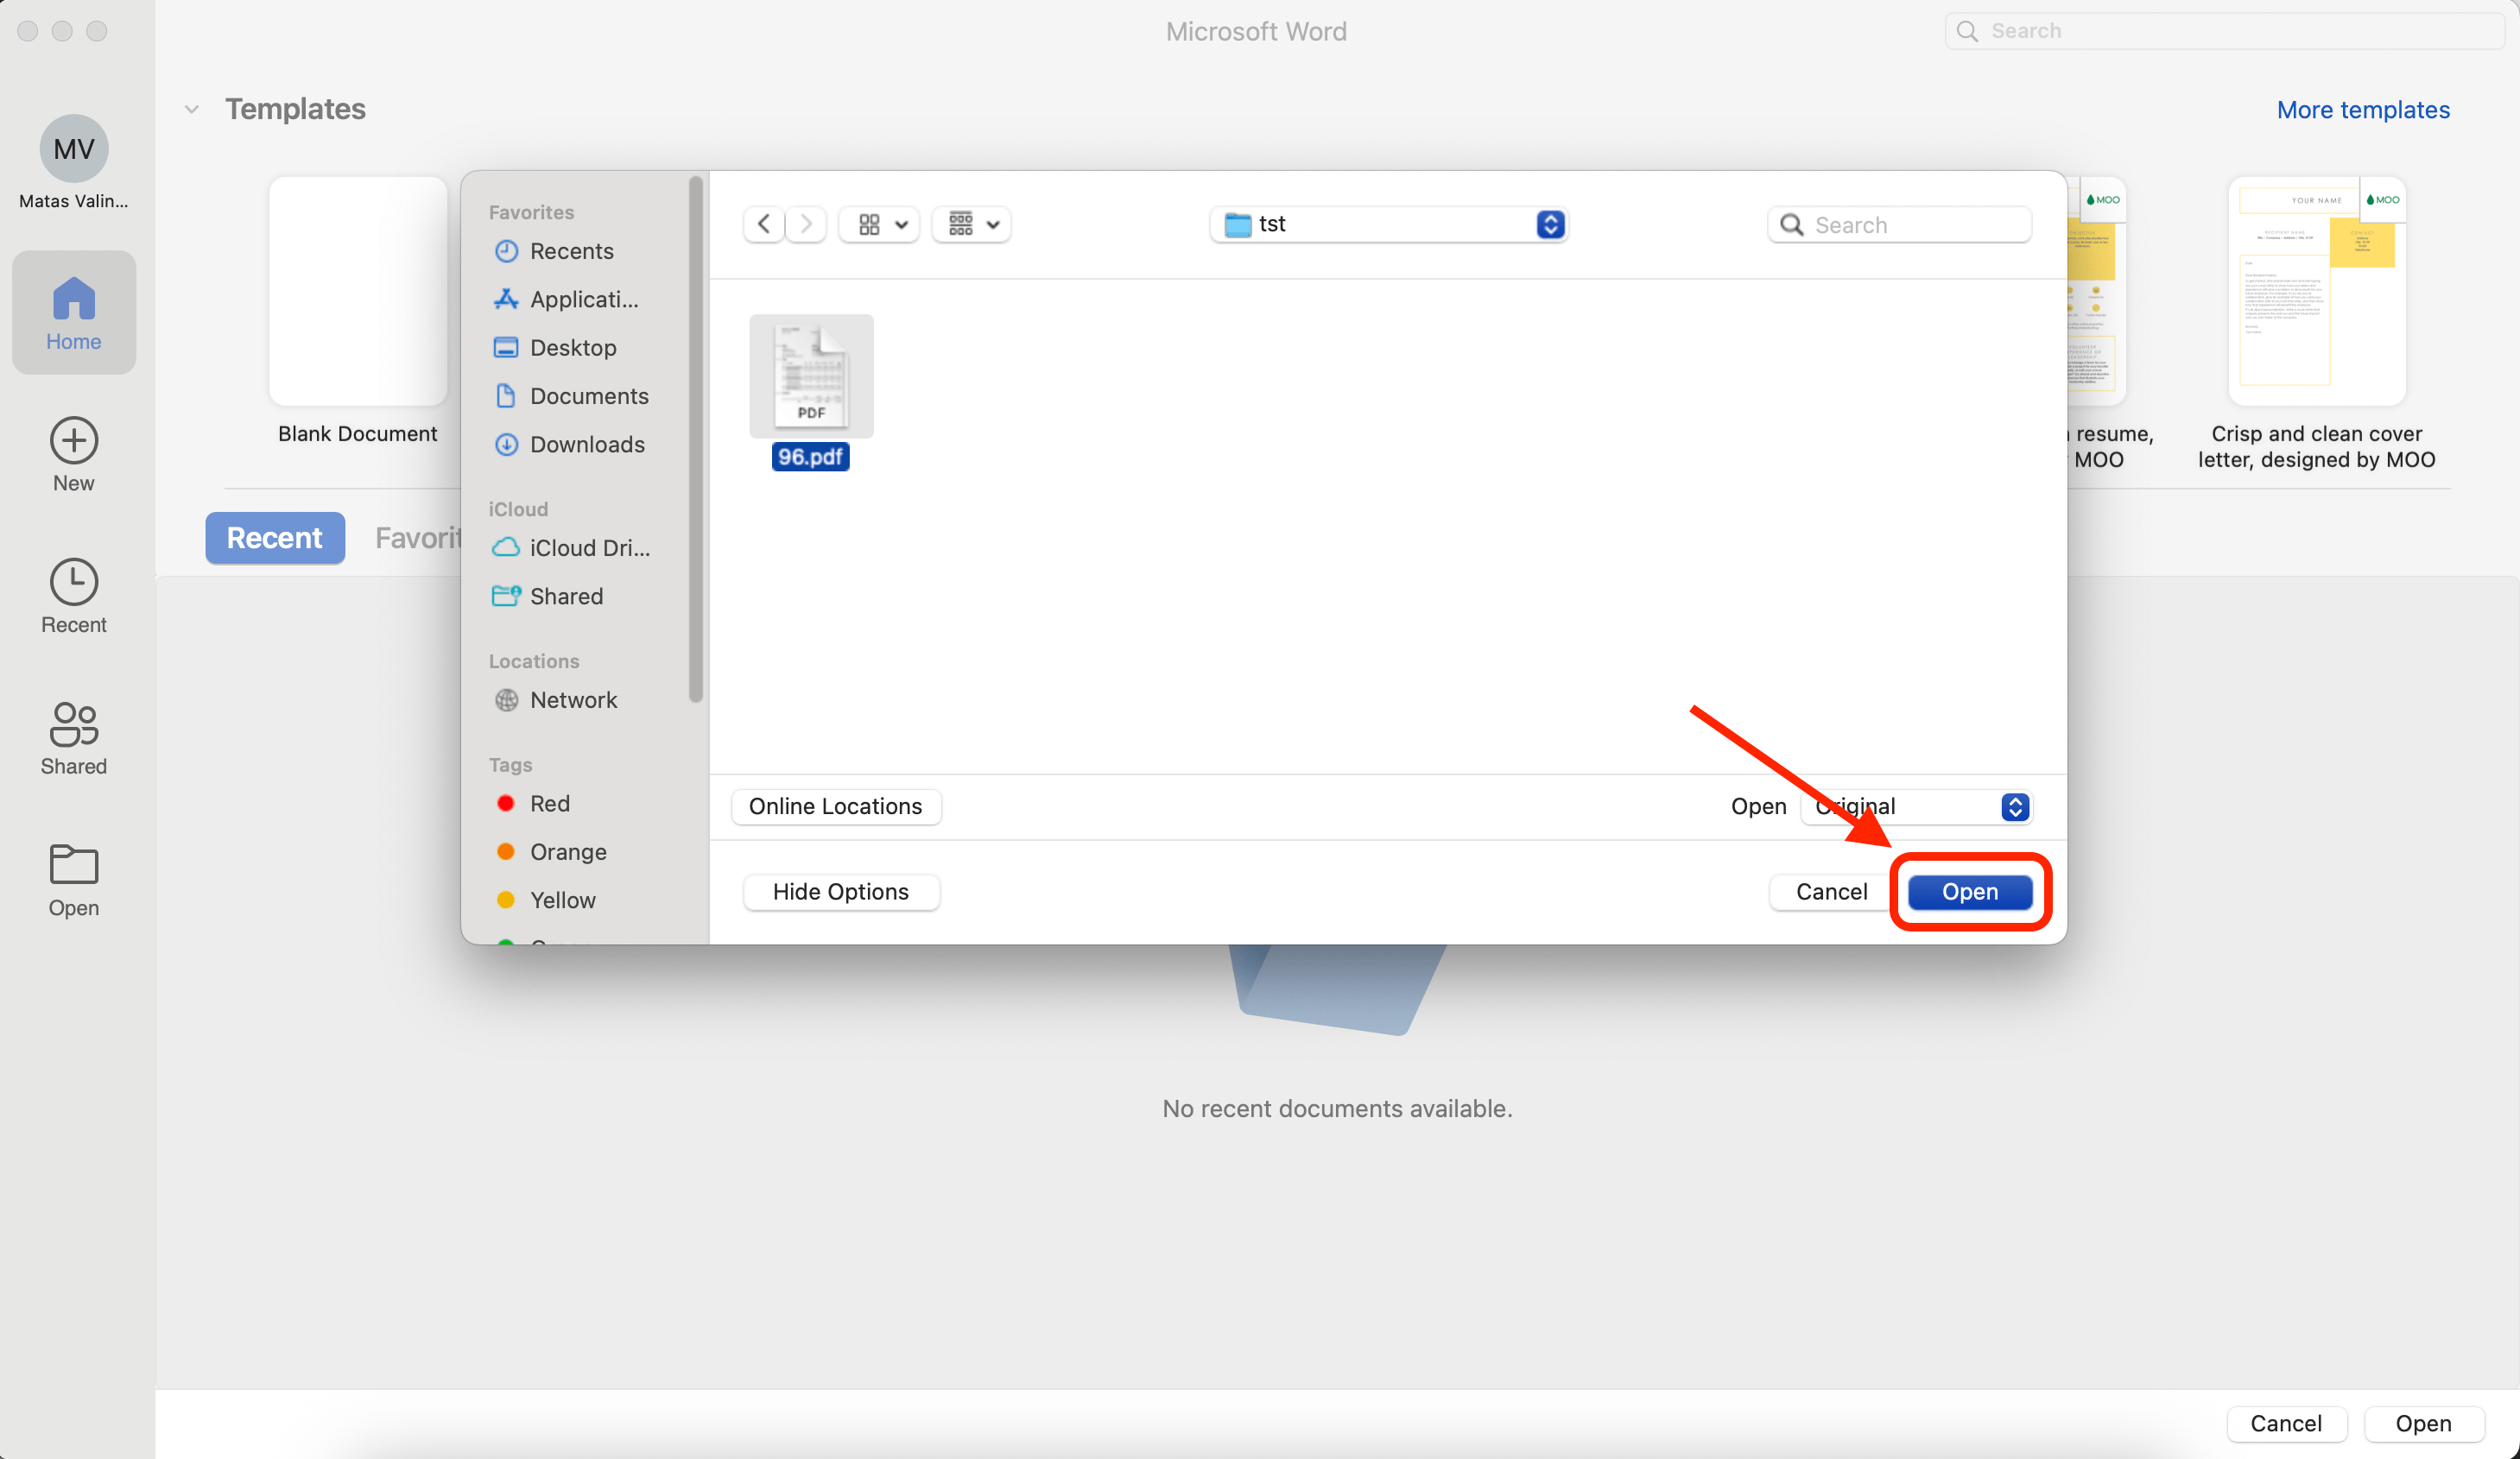Click the Online Locations button
The height and width of the screenshot is (1459, 2520).
836,806
